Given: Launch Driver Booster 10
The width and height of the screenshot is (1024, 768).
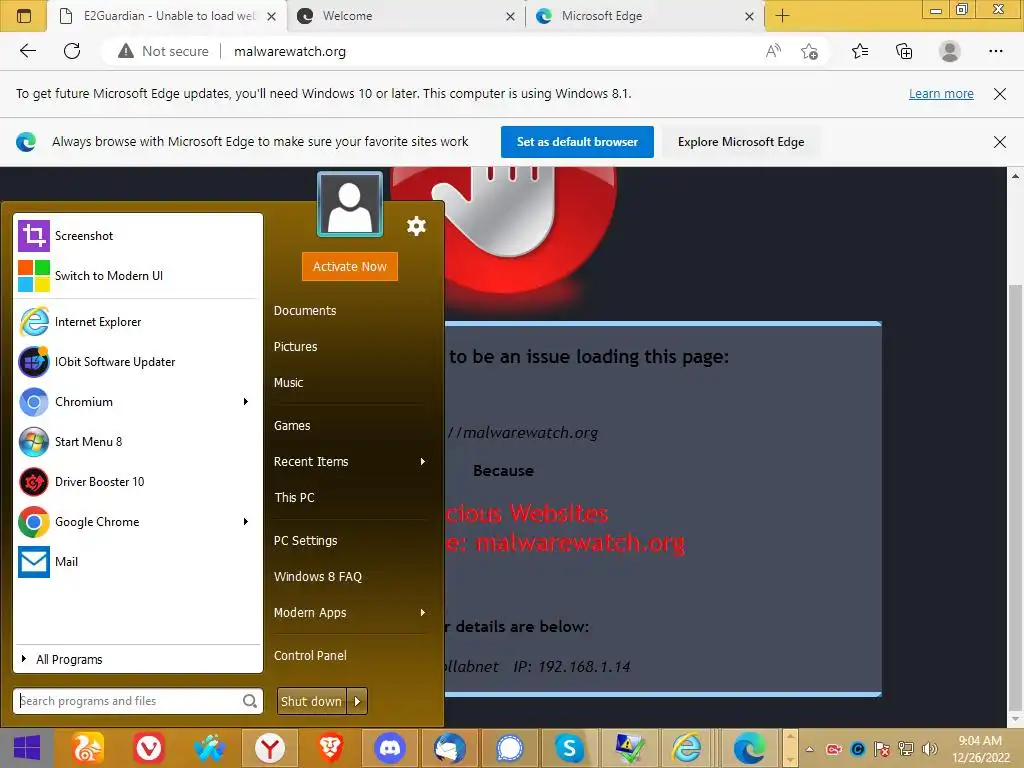Looking at the screenshot, I should [x=138, y=481].
